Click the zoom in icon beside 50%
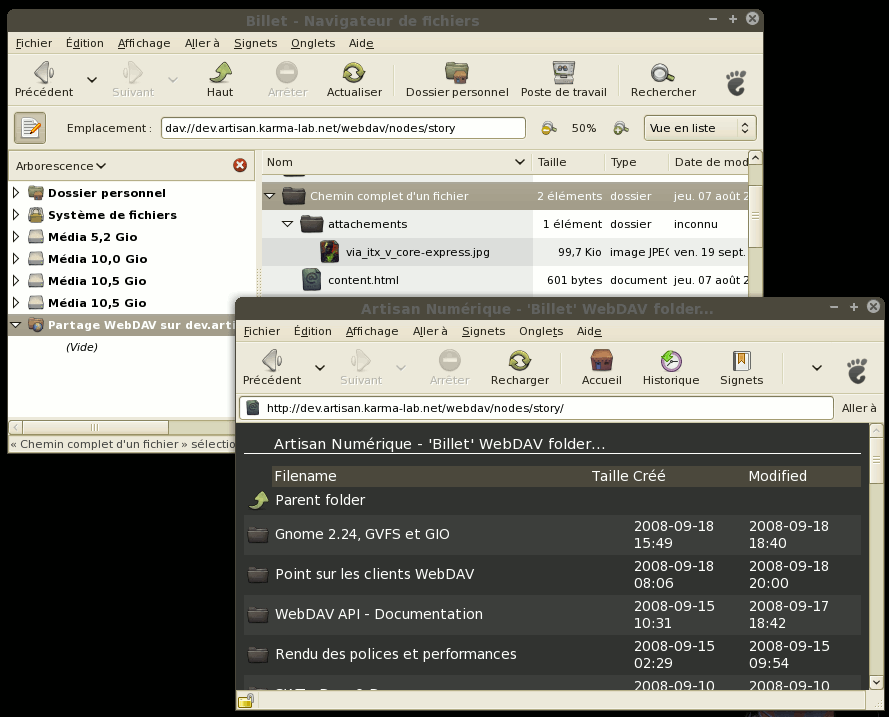This screenshot has width=889, height=717. pyautogui.click(x=621, y=128)
